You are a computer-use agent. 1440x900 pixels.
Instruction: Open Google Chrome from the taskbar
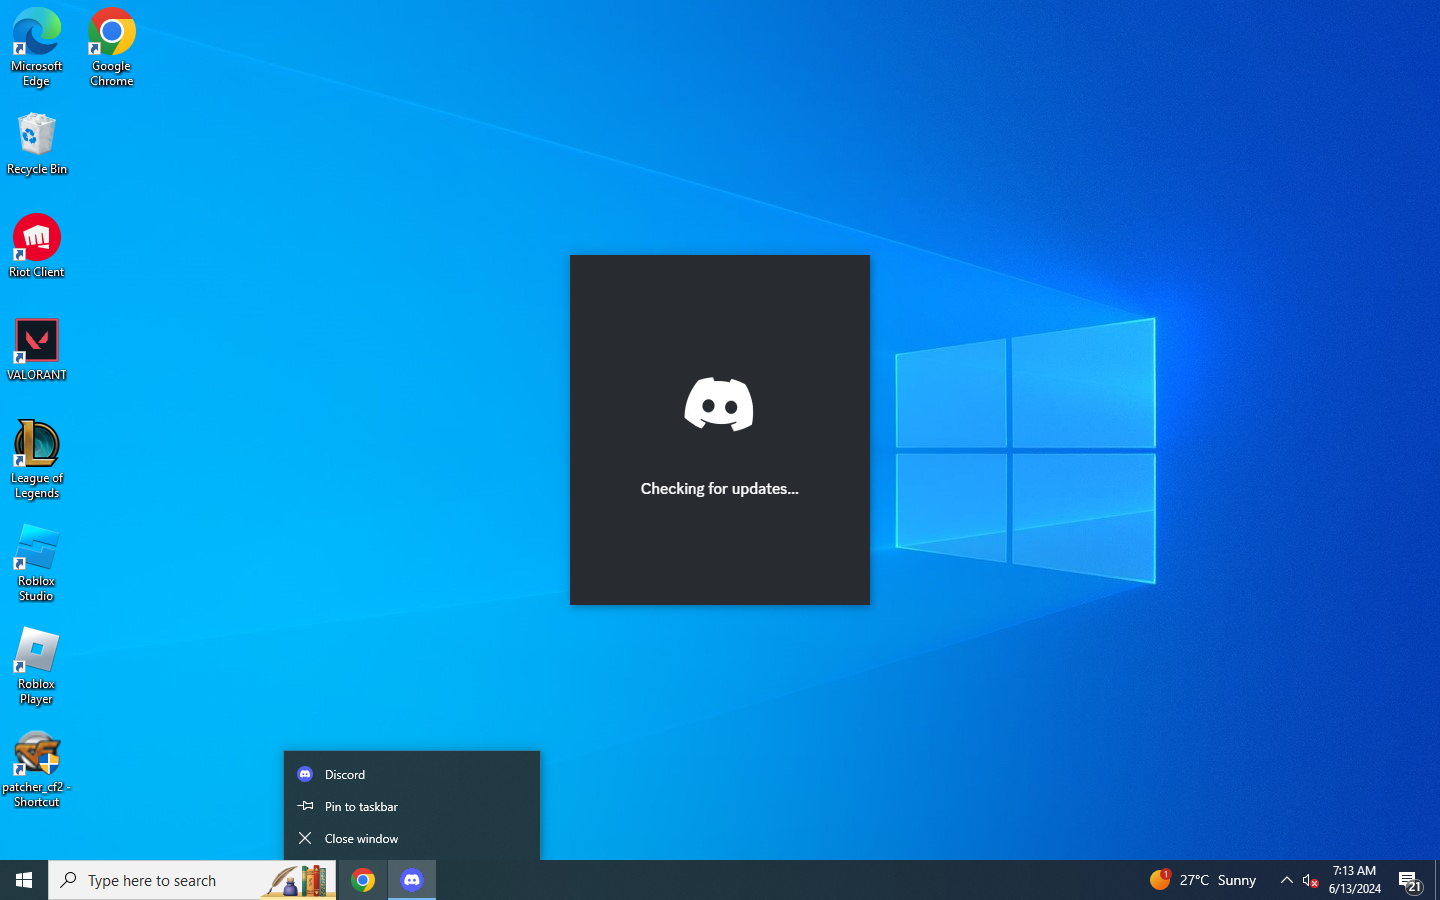[363, 880]
